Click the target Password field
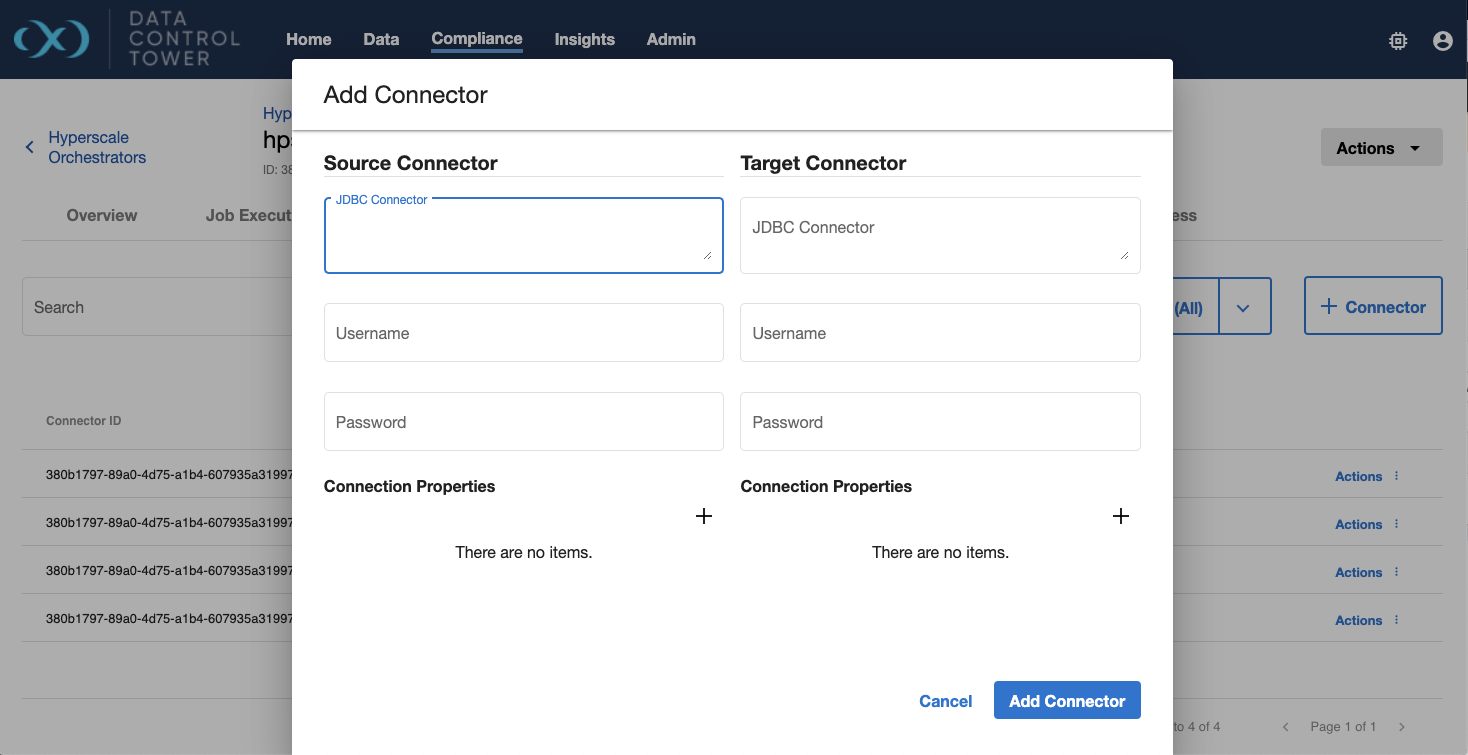 939,422
